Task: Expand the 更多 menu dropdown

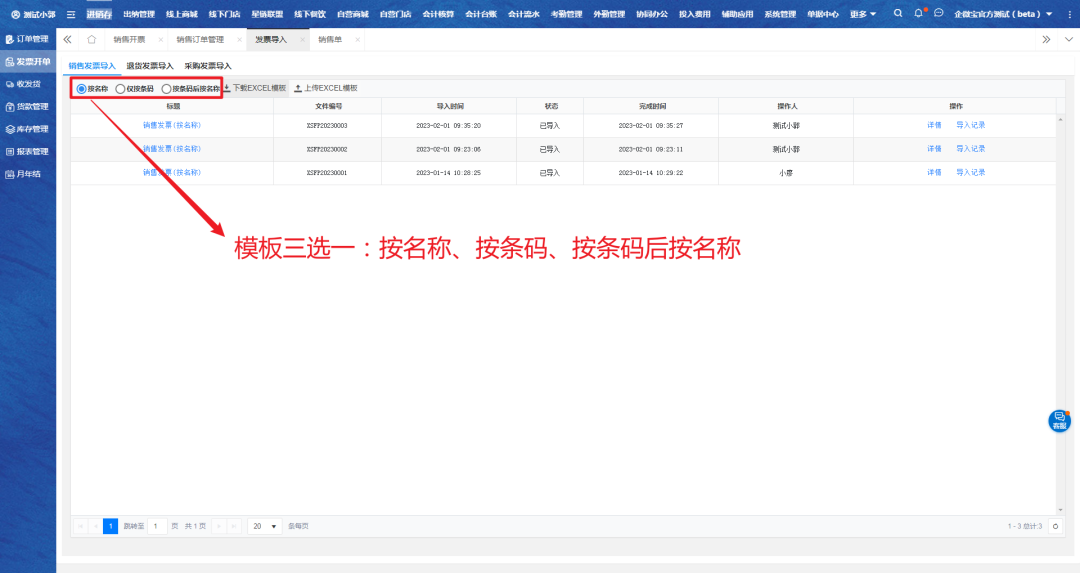Action: pos(863,14)
